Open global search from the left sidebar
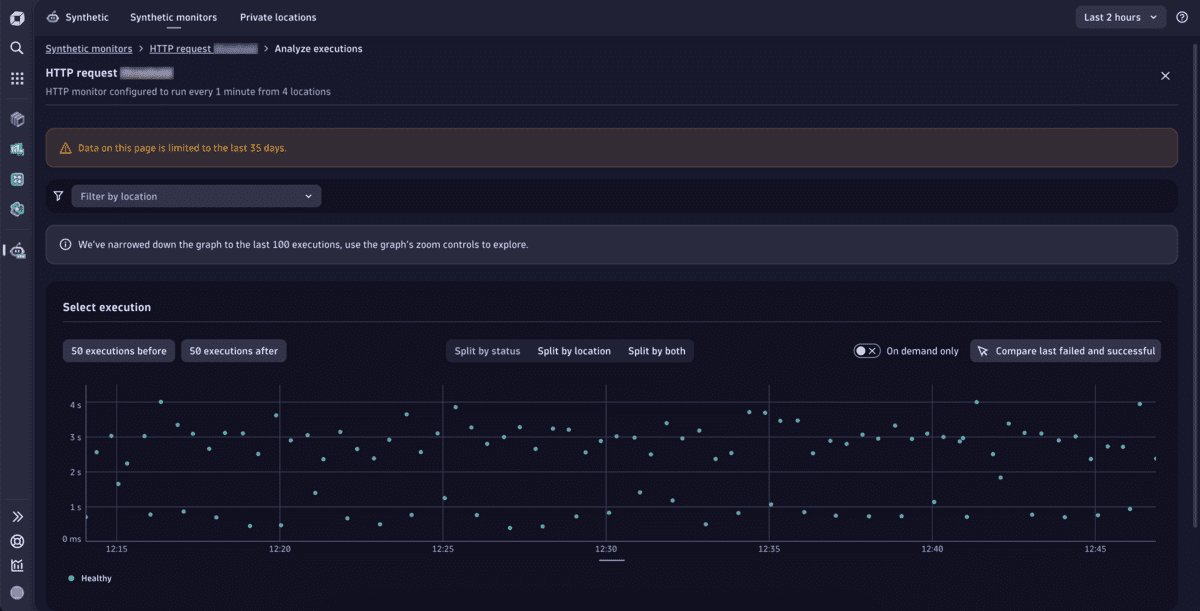The image size is (1200, 611). point(16,47)
